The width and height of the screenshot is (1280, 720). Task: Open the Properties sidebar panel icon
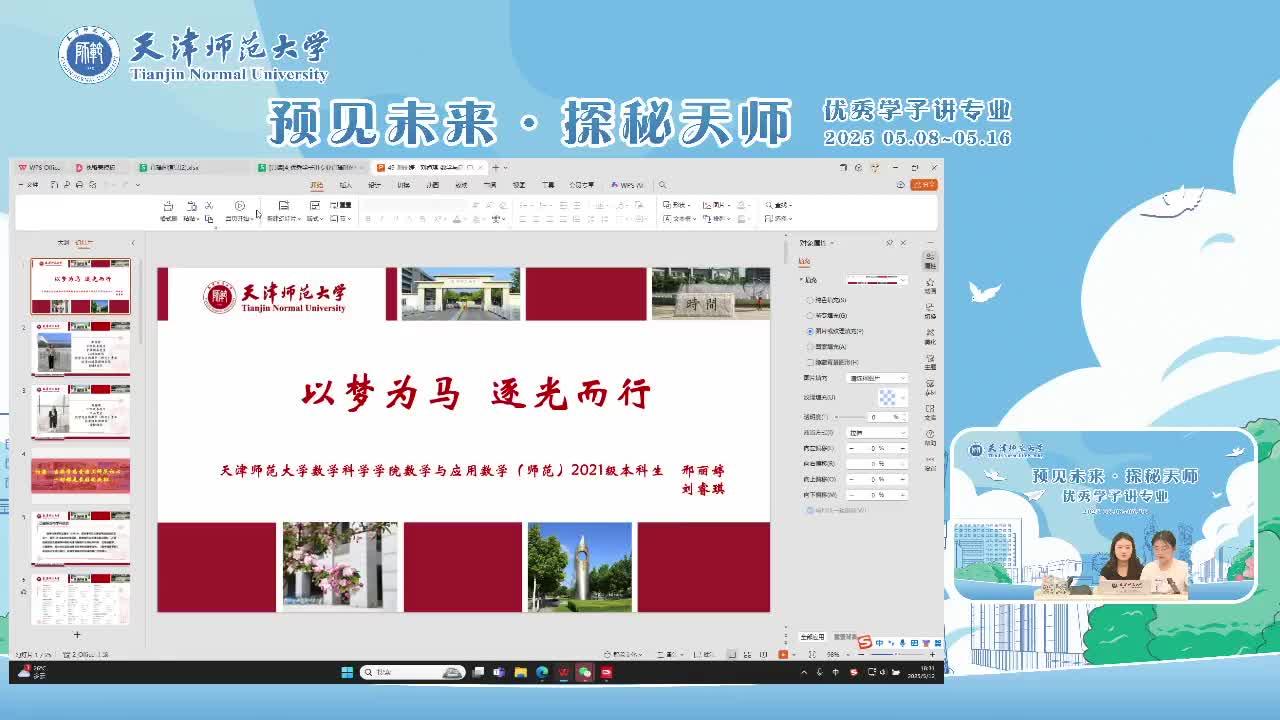930,260
